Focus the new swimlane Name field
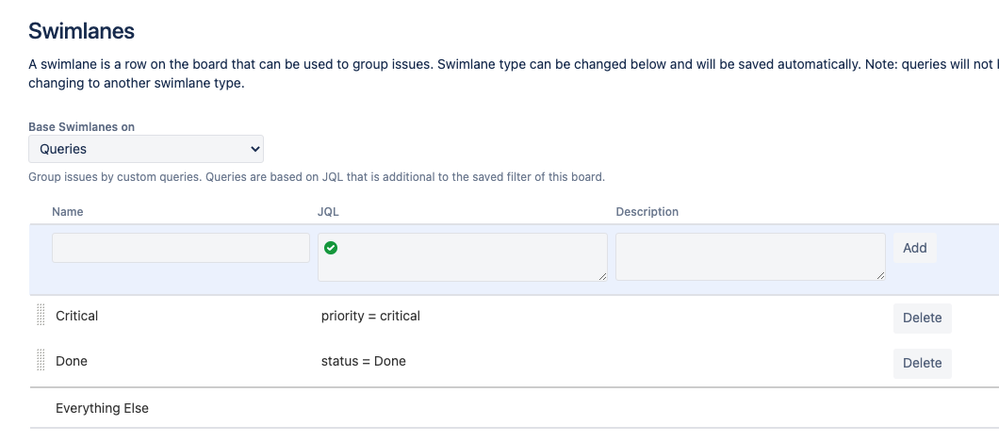The image size is (999, 441). pos(181,248)
